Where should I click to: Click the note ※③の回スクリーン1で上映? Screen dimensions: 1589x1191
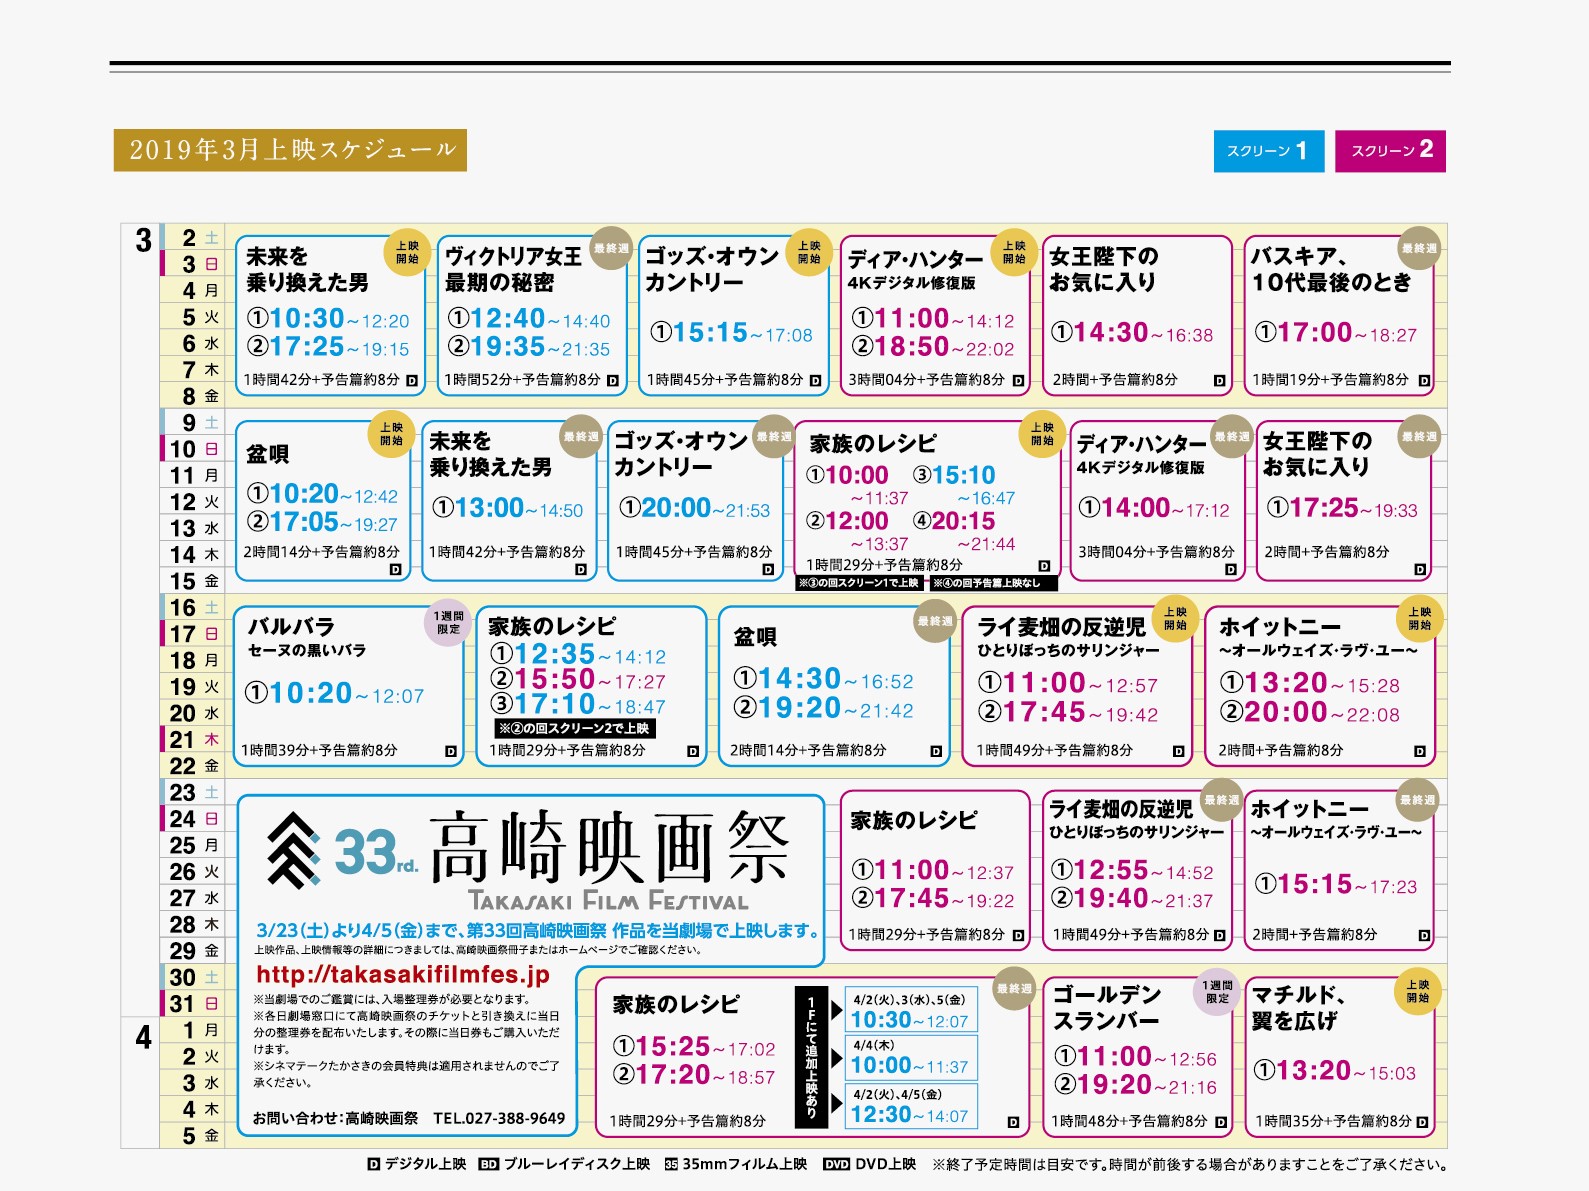(x=859, y=583)
